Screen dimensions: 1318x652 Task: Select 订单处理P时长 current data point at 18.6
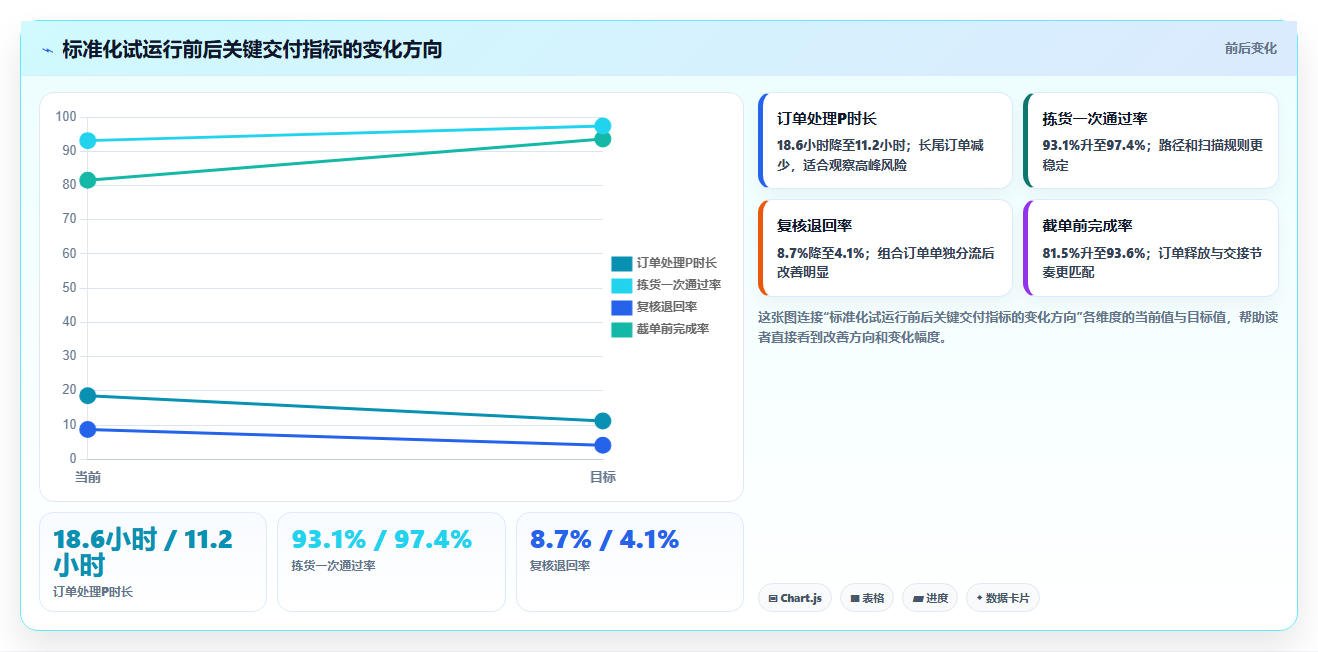88,395
